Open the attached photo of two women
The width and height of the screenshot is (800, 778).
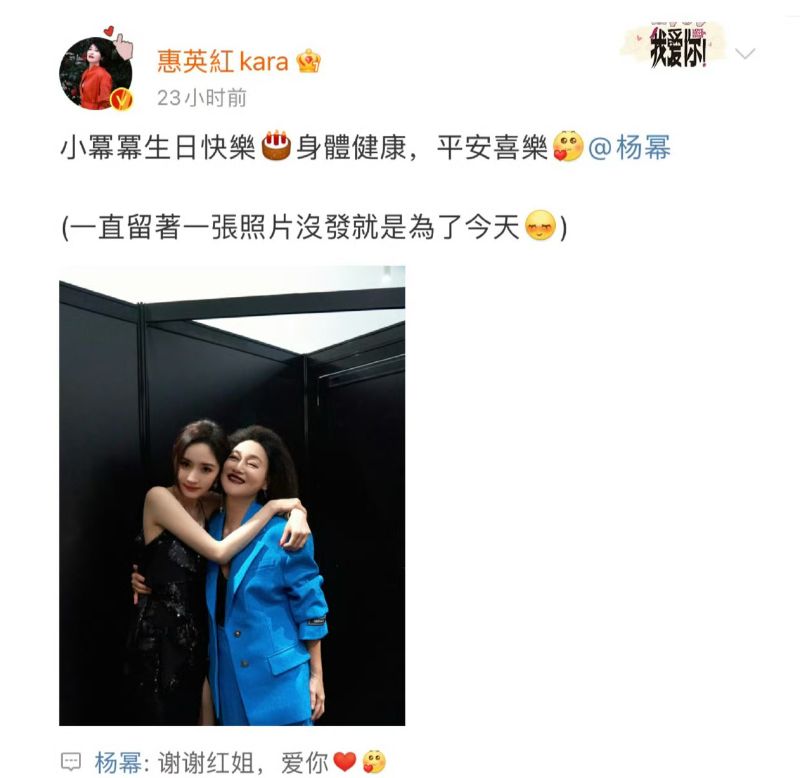tap(232, 495)
